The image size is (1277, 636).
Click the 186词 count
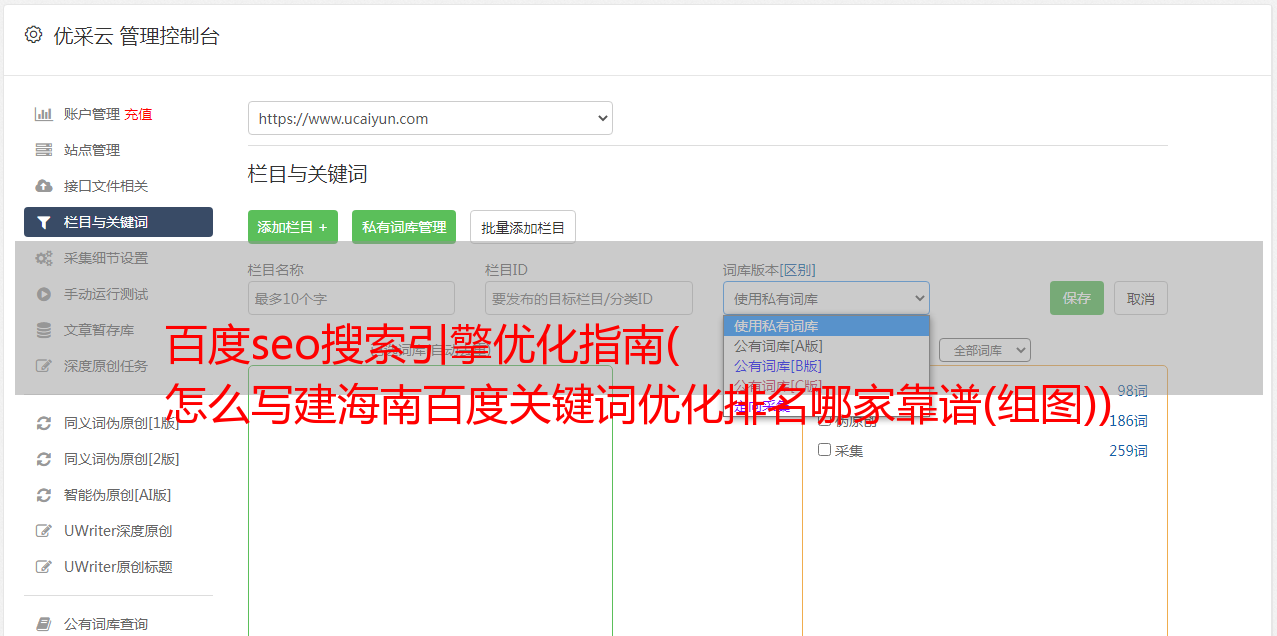(1128, 421)
